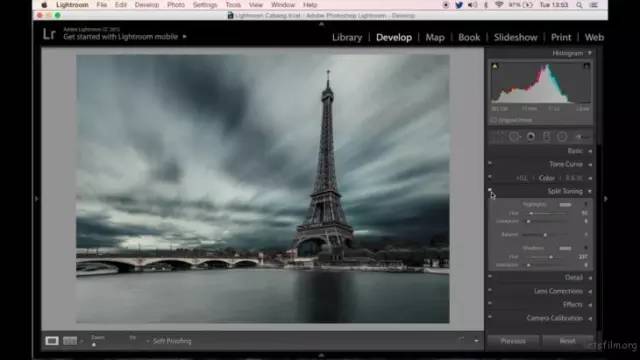The width and height of the screenshot is (640, 360).
Task: Open the Highlights color swatch
Action: tap(565, 204)
